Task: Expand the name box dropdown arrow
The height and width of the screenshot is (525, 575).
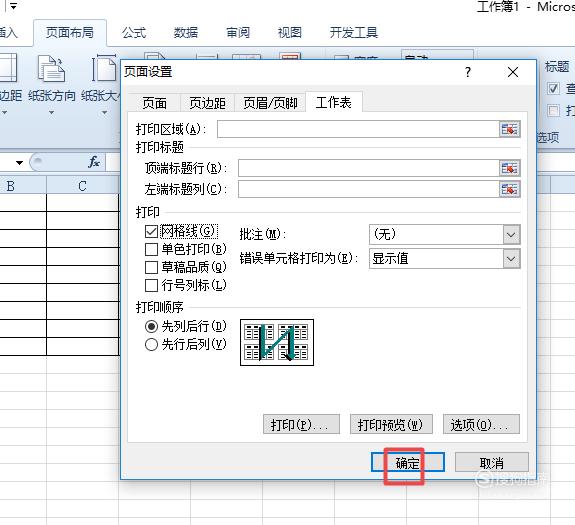Action: coord(19,162)
